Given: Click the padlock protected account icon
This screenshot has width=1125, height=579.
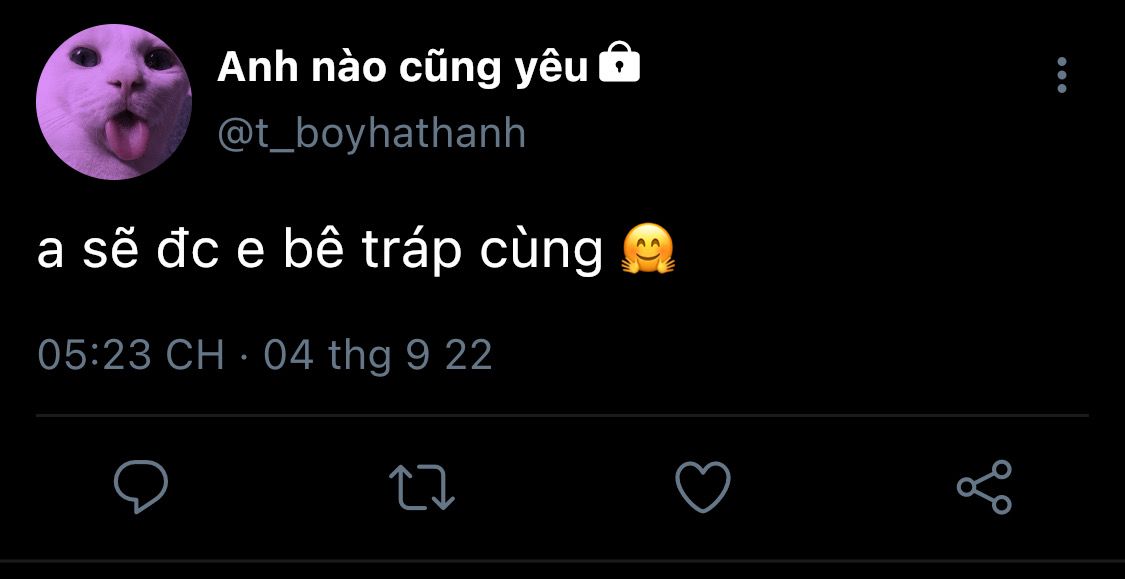Looking at the screenshot, I should tap(618, 62).
